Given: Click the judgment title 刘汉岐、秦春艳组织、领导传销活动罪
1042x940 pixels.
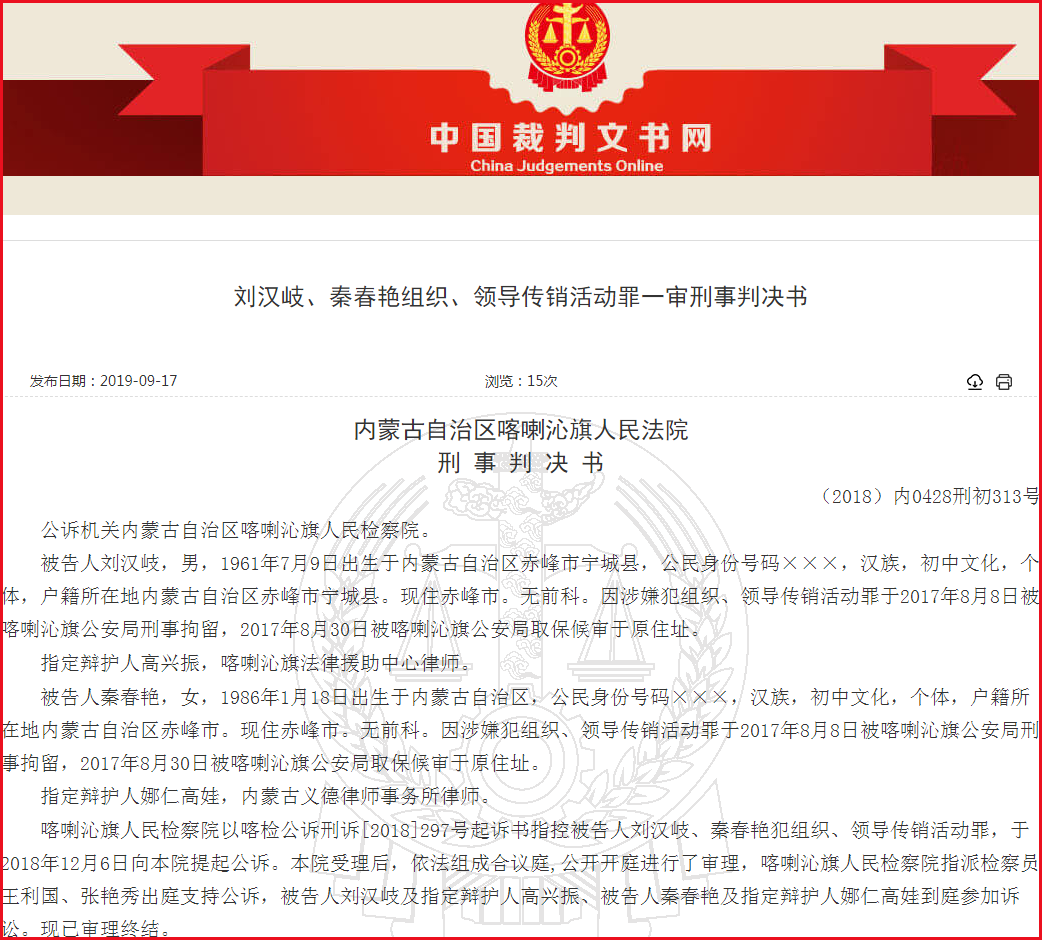Looking at the screenshot, I should click(x=520, y=296).
